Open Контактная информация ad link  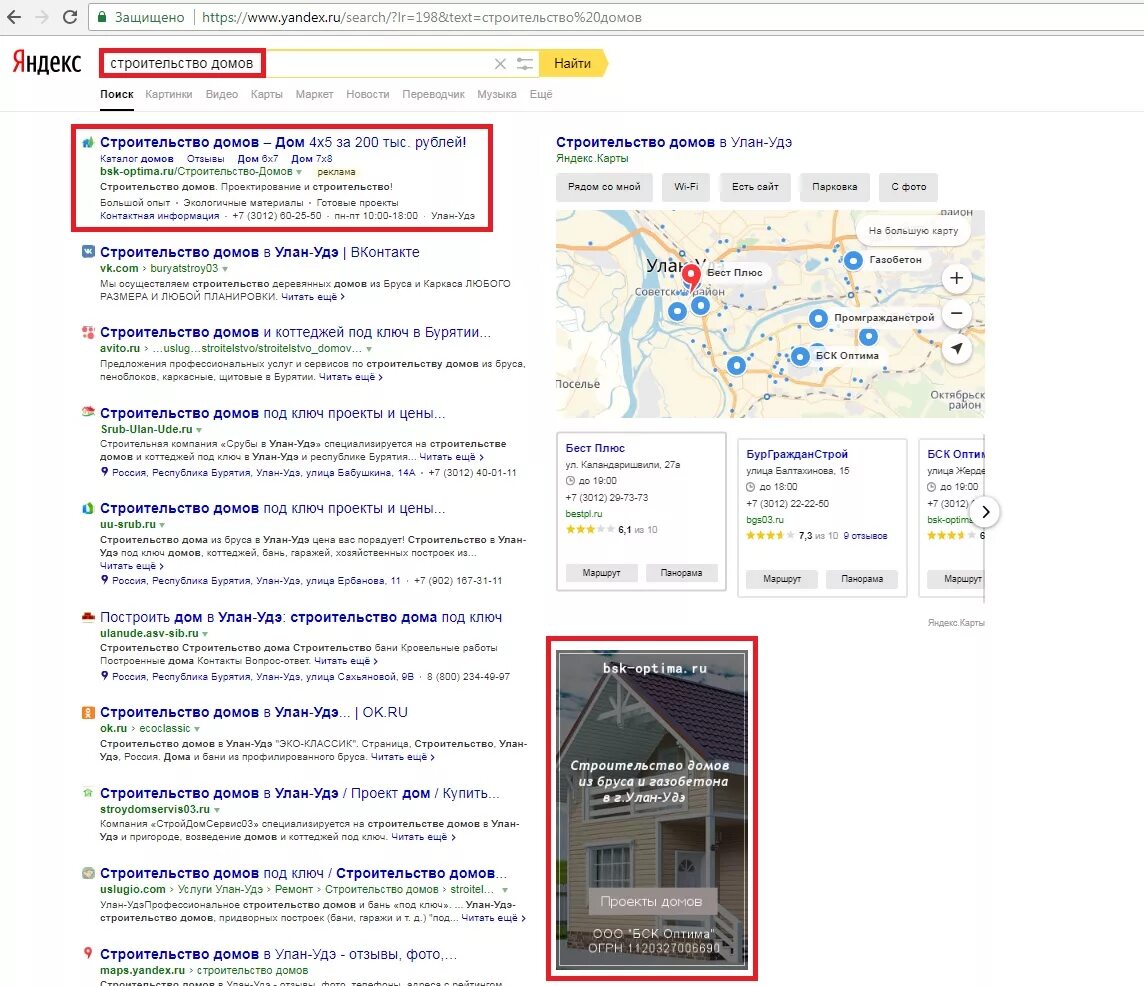(160, 216)
